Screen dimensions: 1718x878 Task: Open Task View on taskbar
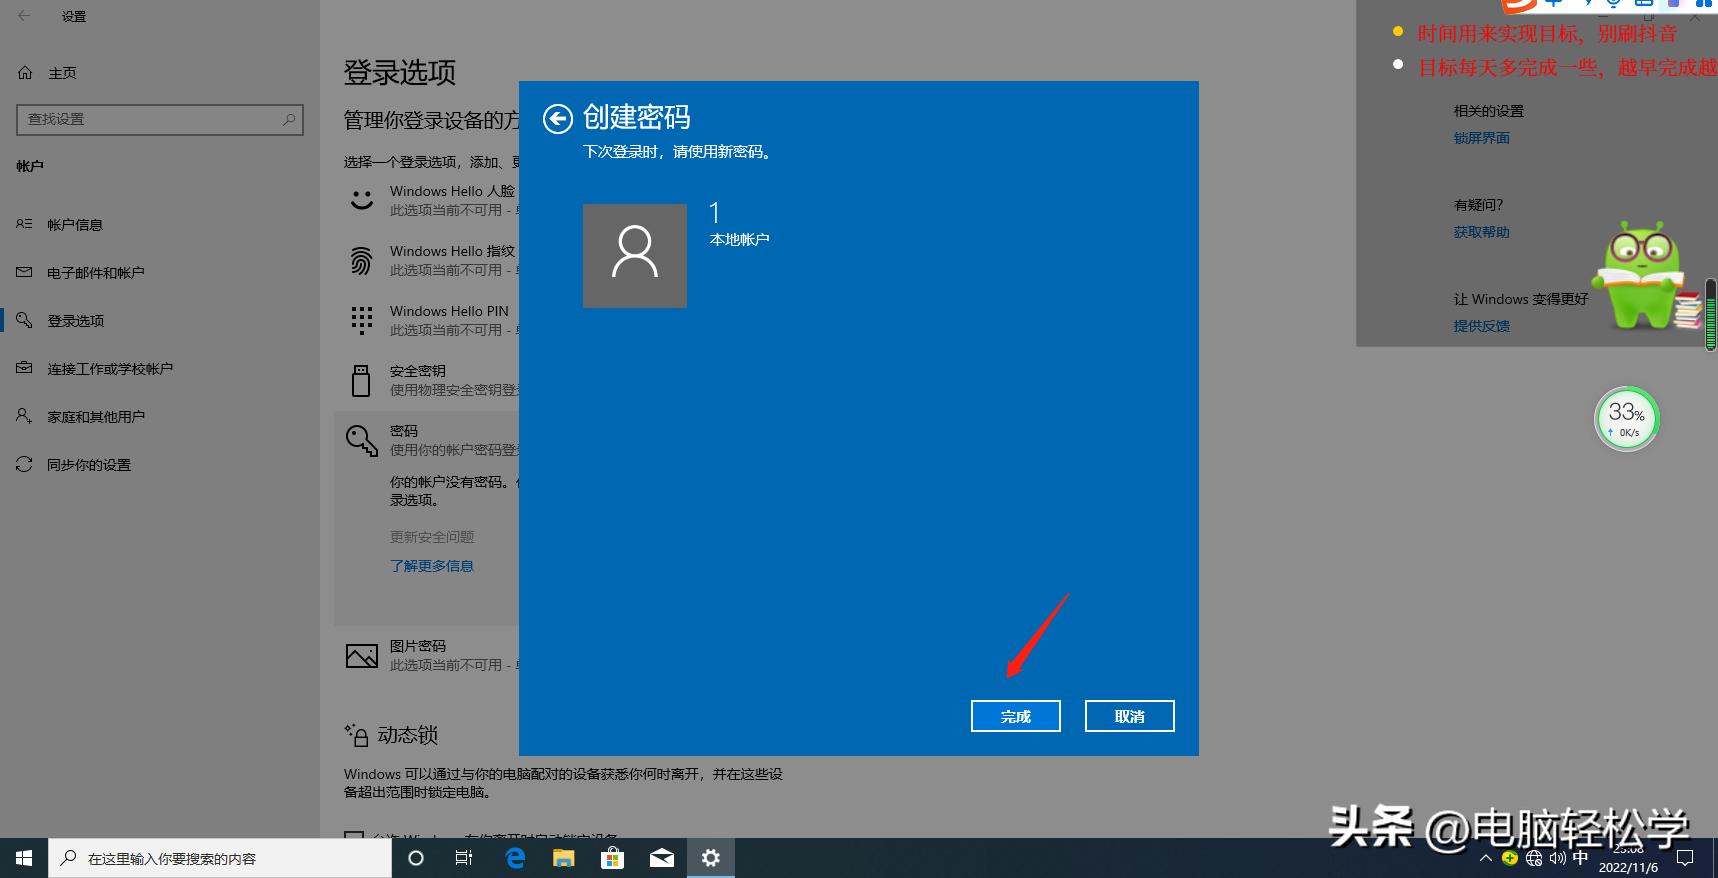pos(464,858)
